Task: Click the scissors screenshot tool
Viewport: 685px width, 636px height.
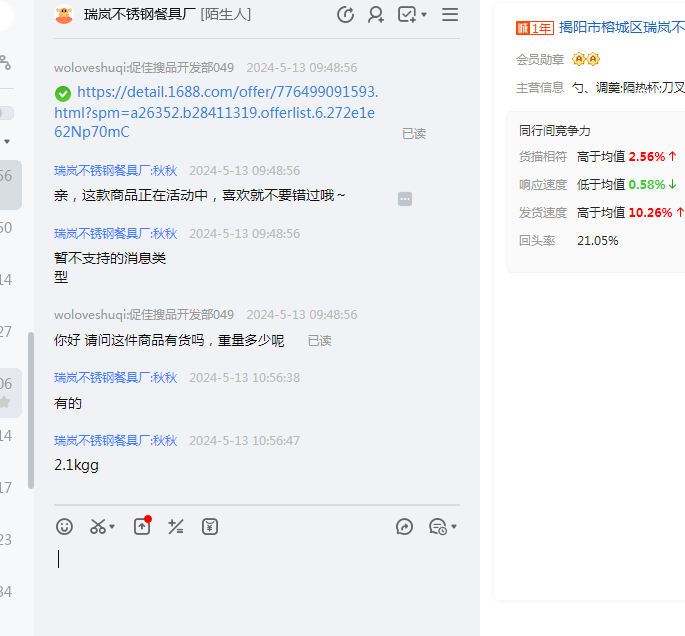Action: (97, 526)
